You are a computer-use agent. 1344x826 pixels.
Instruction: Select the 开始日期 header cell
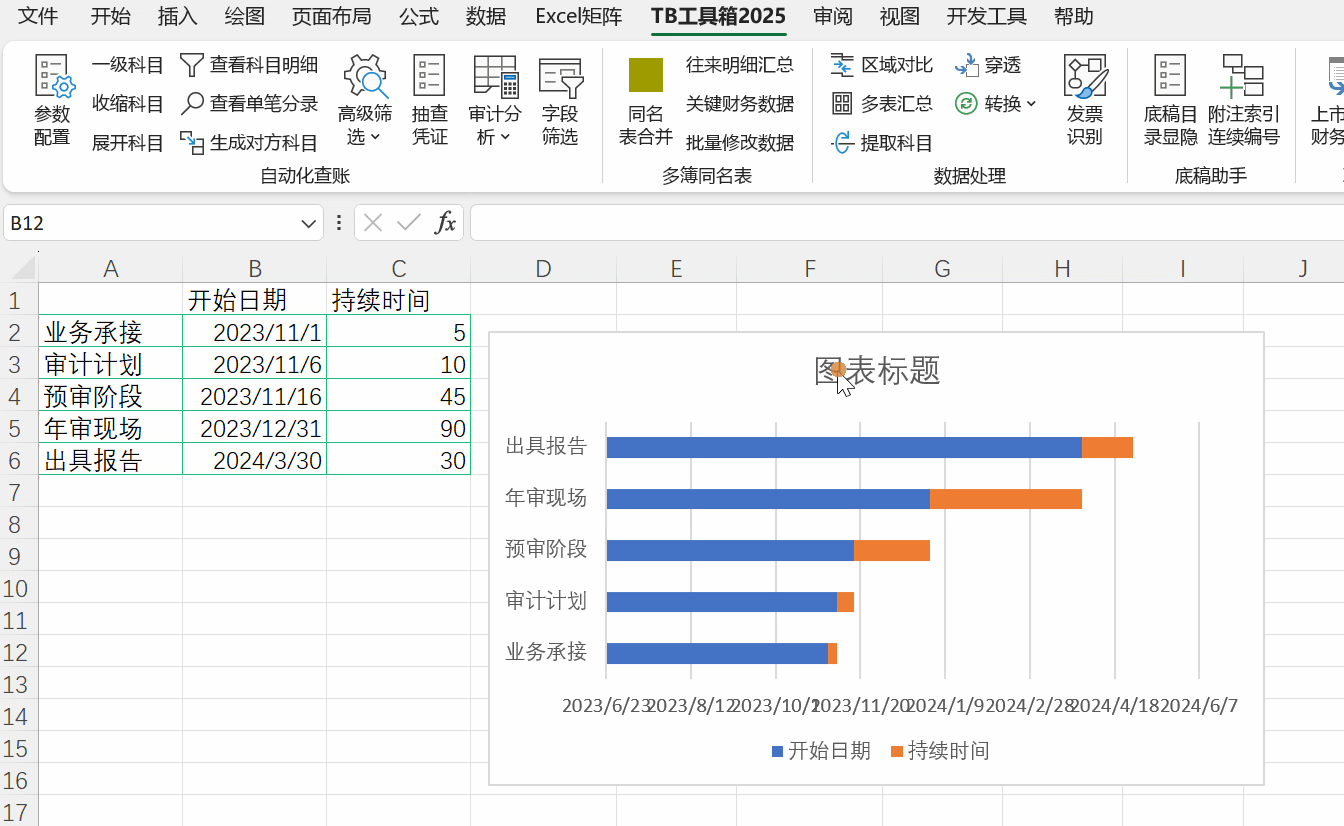(x=255, y=300)
